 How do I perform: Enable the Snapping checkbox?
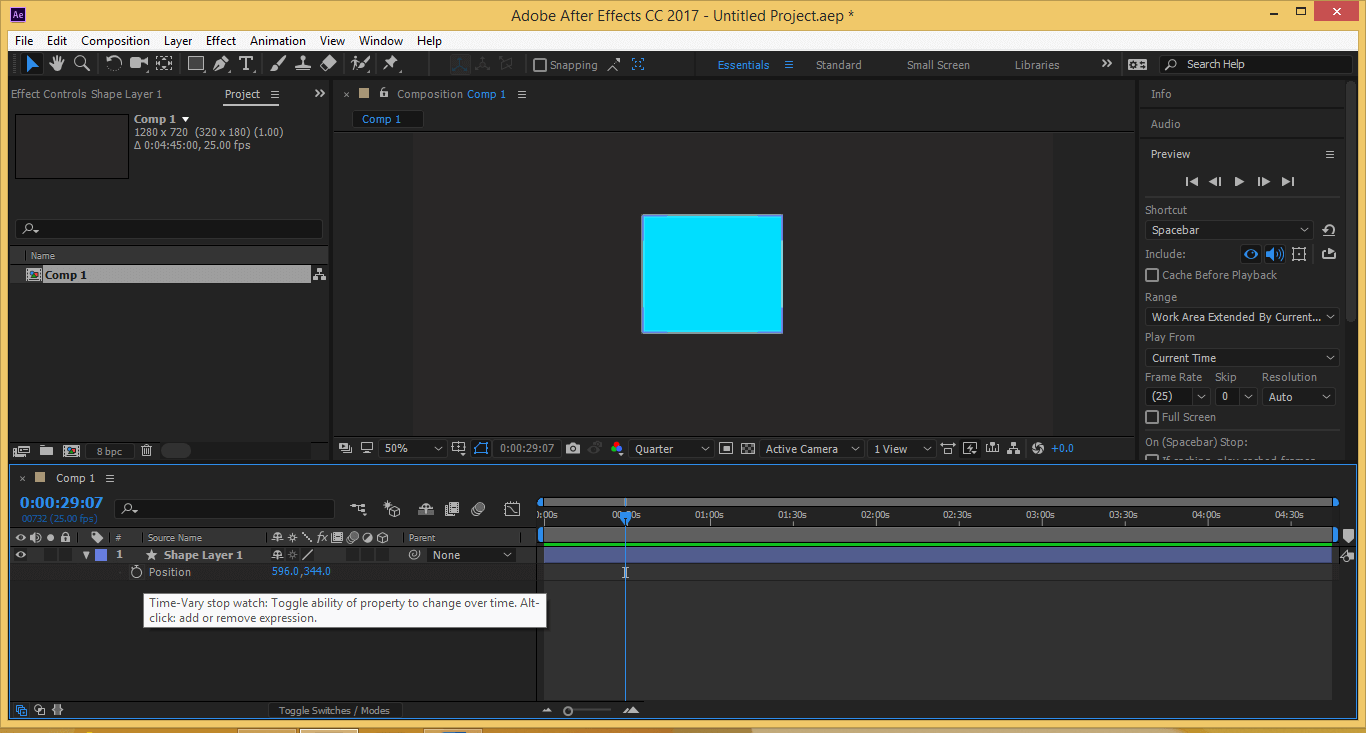[x=540, y=65]
